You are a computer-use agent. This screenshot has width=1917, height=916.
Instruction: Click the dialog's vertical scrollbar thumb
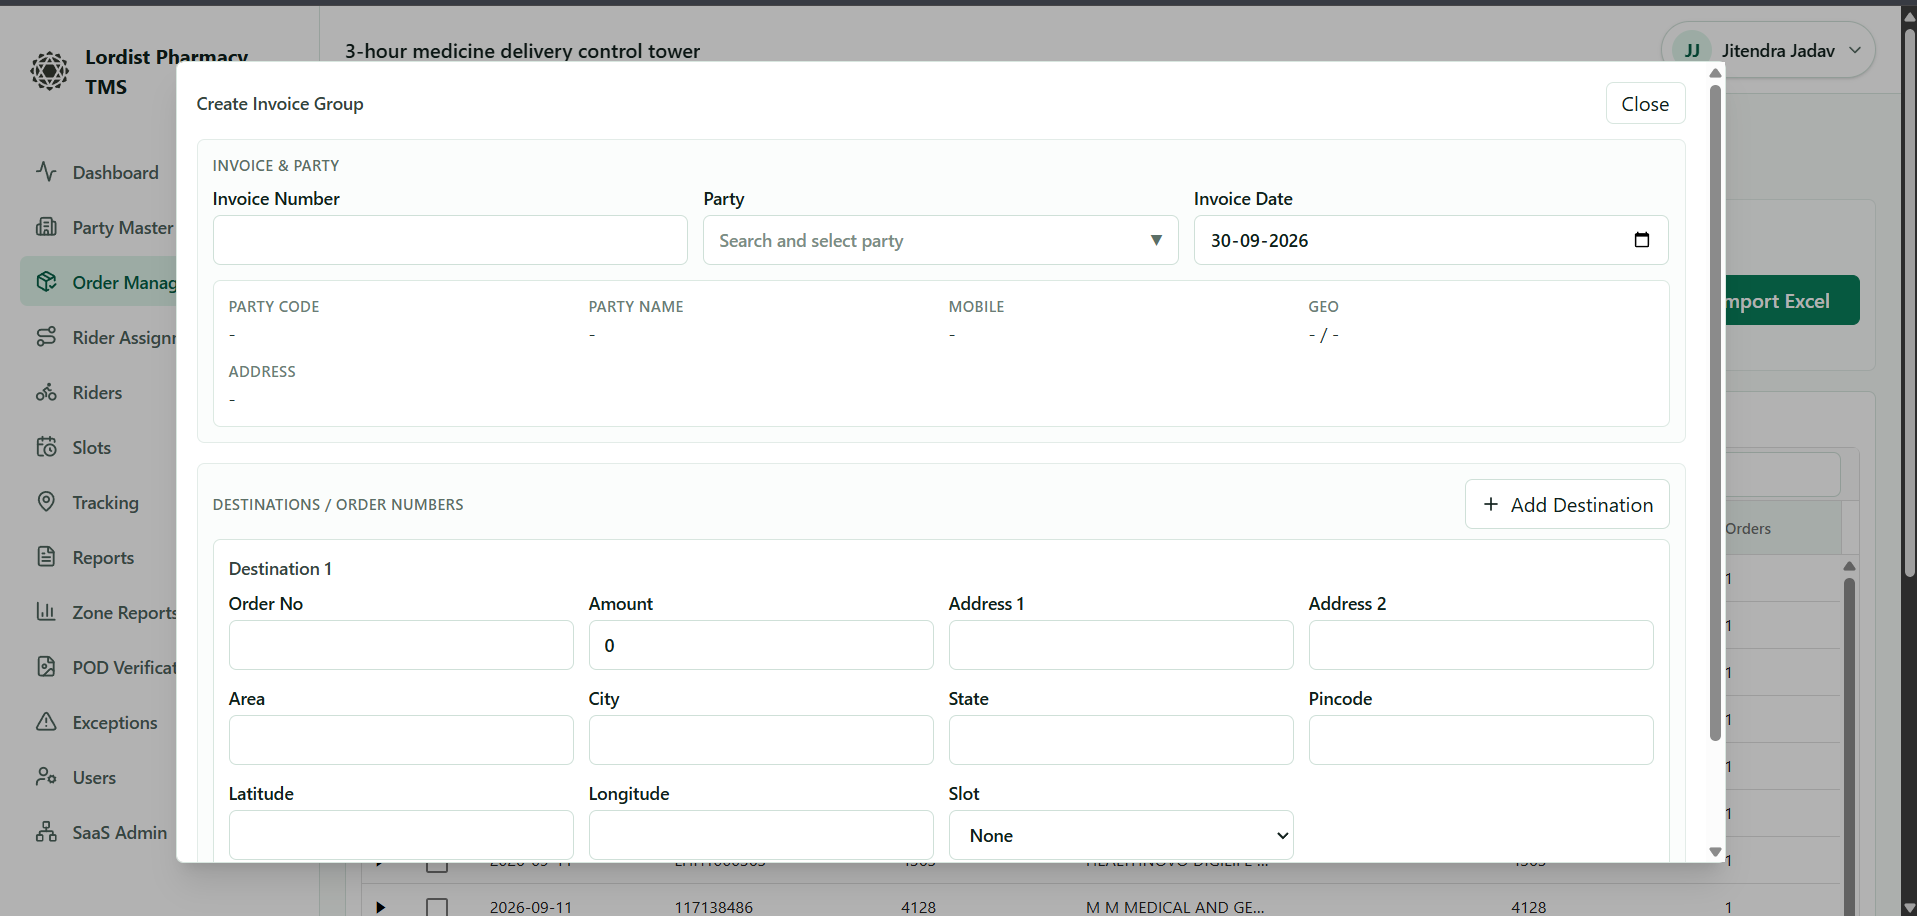(1715, 412)
